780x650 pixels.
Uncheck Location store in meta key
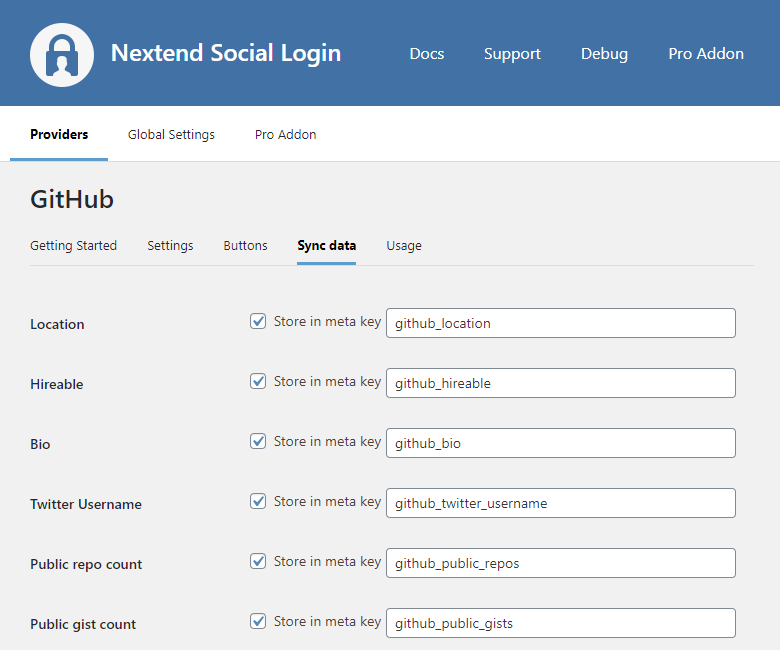(x=258, y=322)
